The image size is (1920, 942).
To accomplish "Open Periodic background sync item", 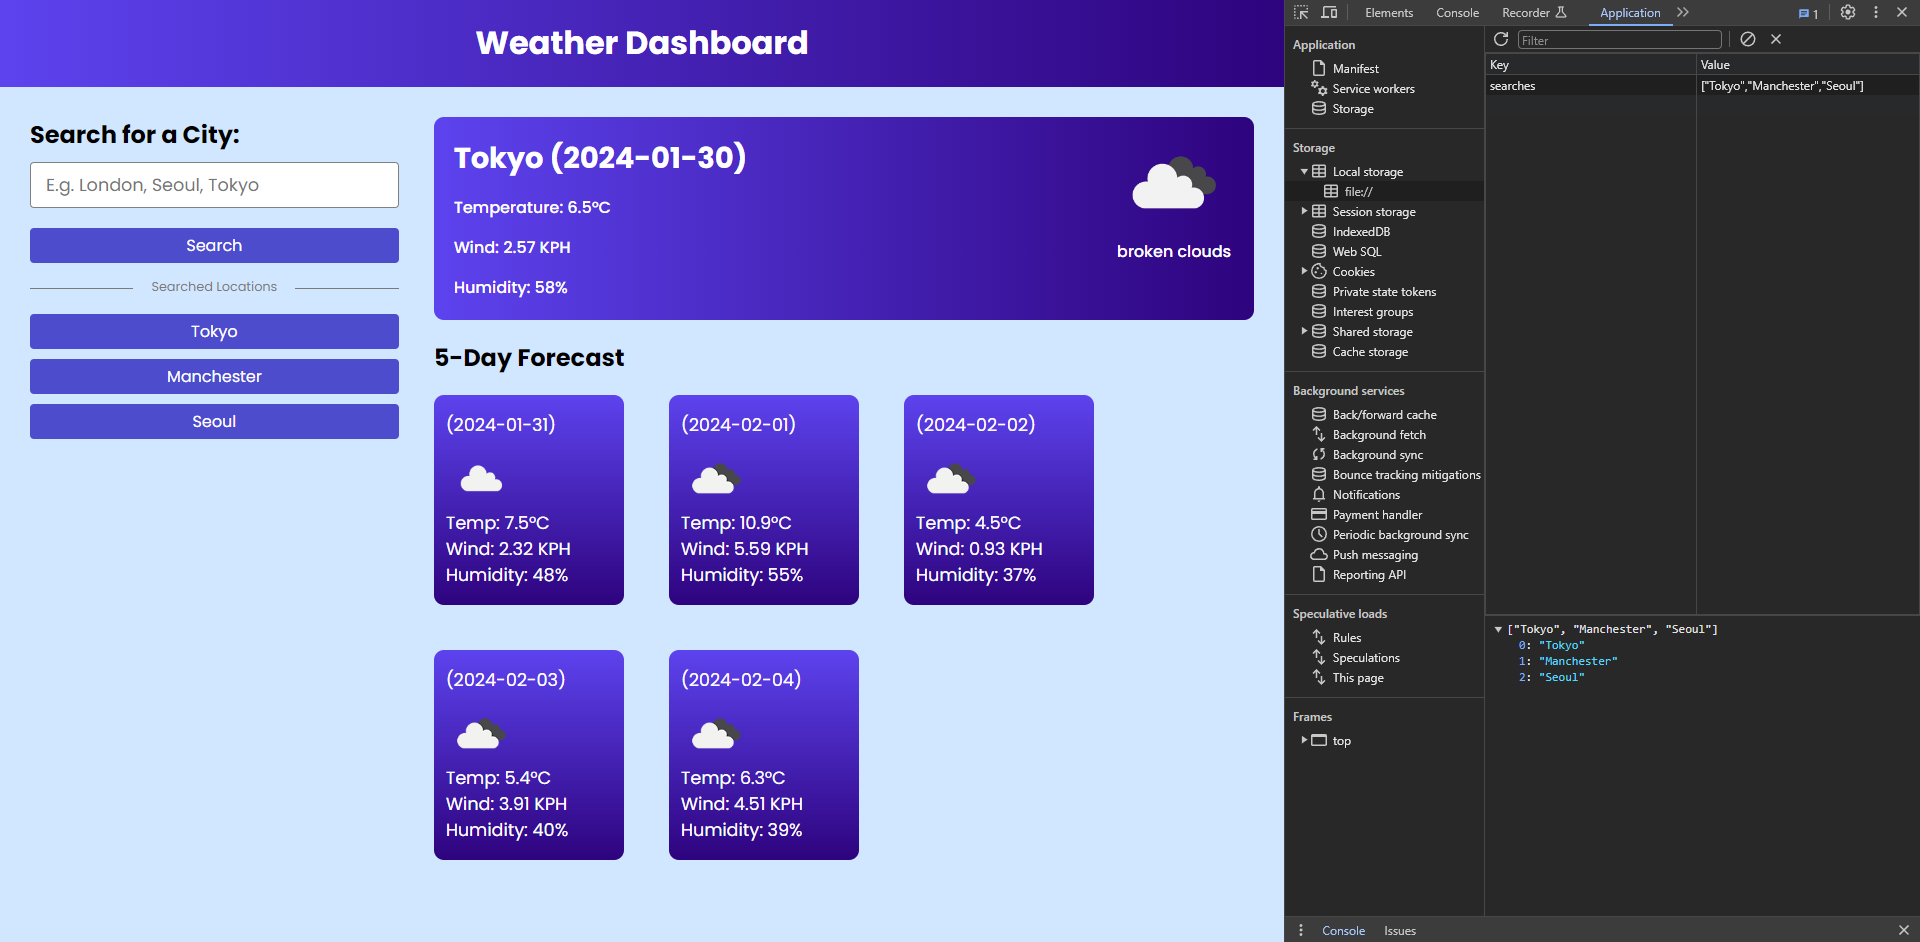I will 1400,535.
